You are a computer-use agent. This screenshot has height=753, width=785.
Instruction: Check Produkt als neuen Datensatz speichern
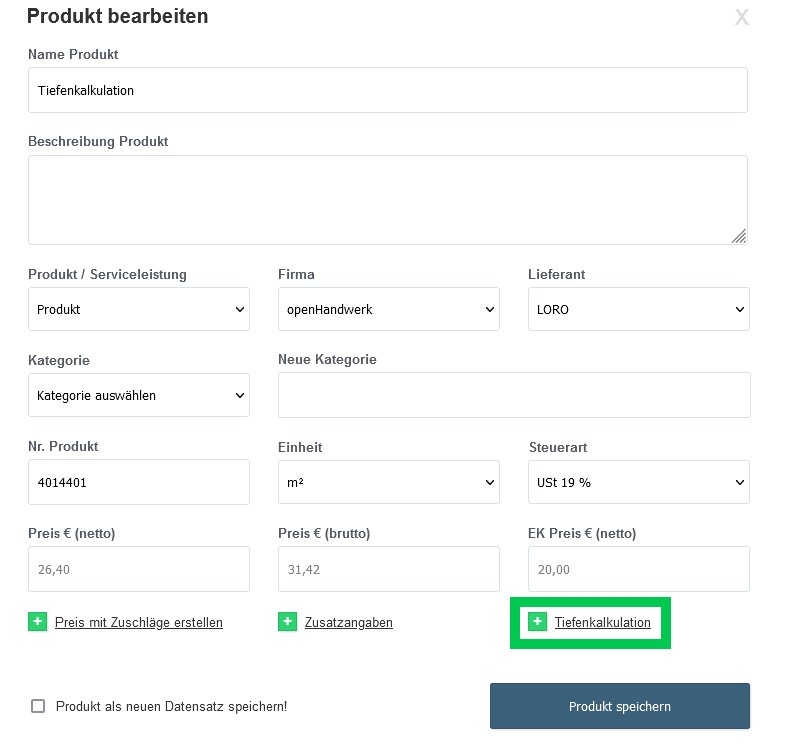[38, 706]
